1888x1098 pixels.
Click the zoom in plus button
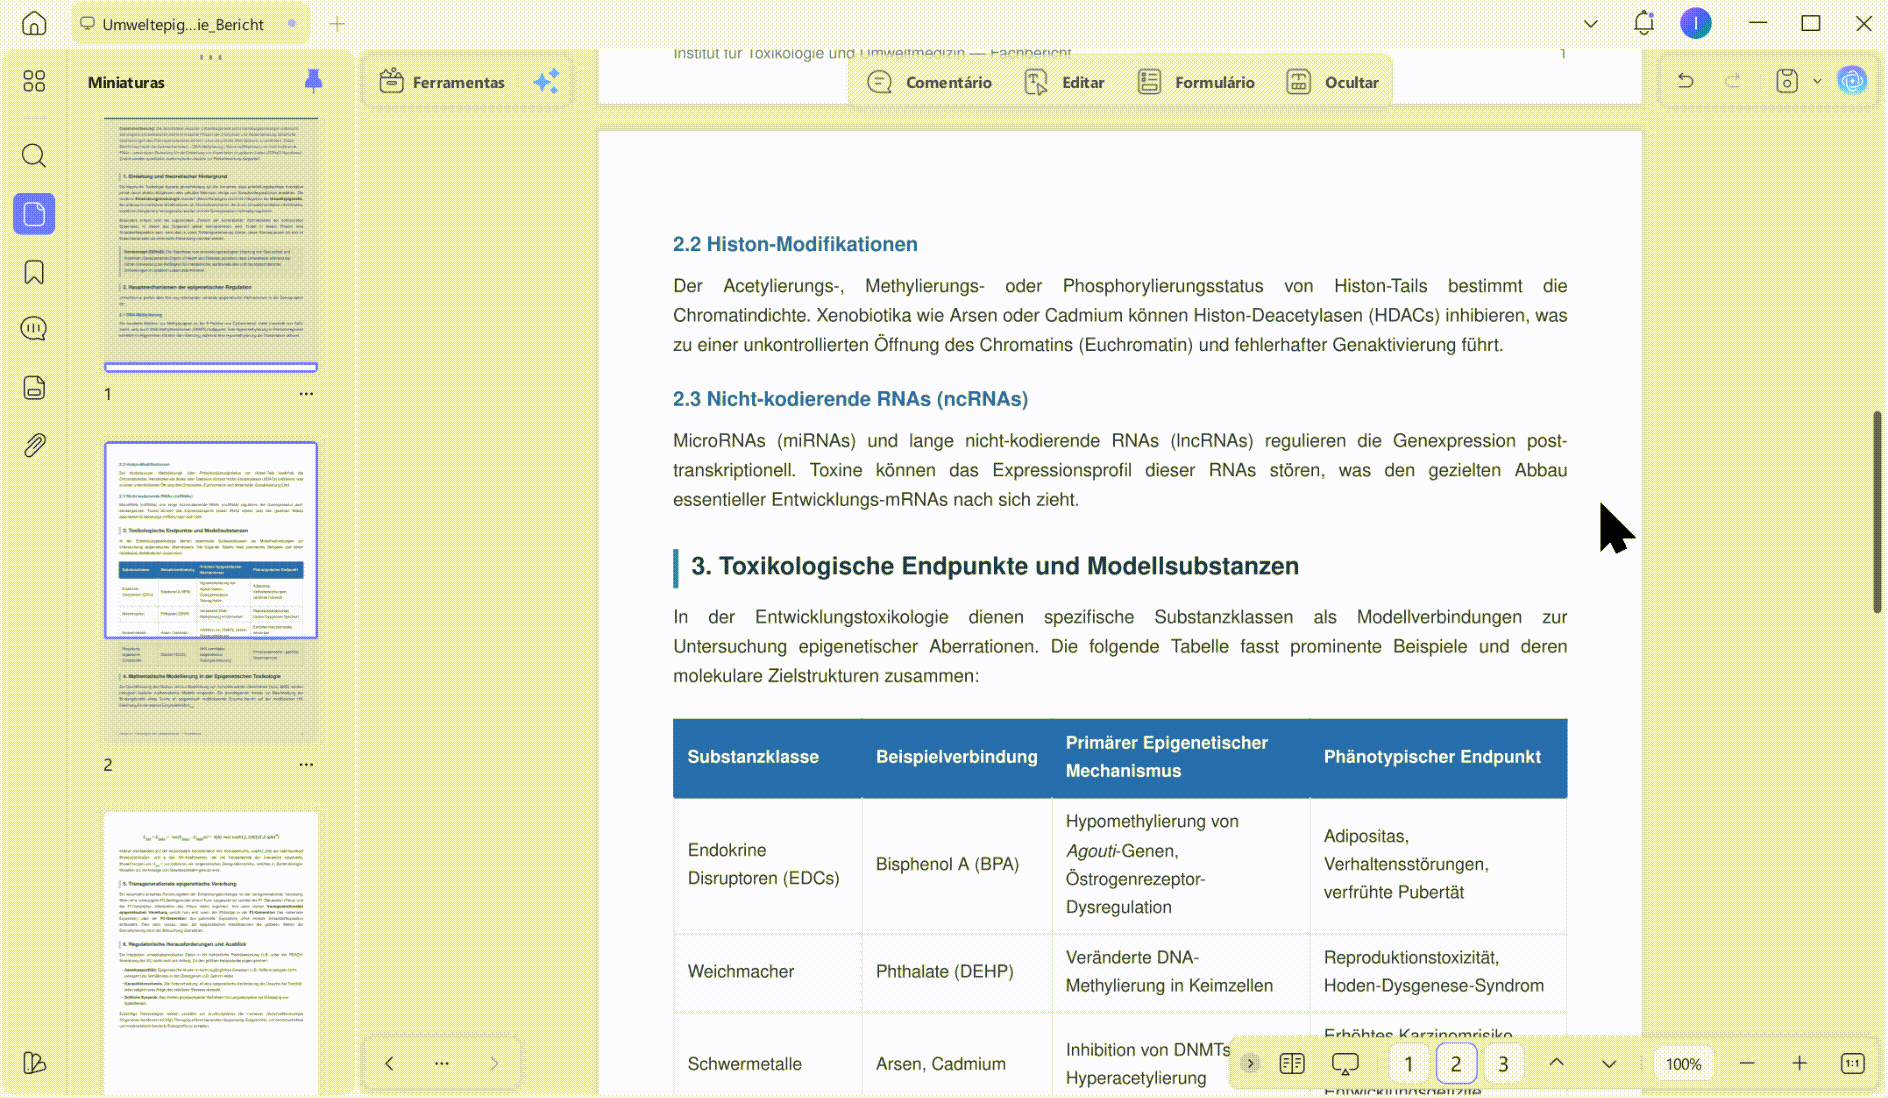point(1799,1063)
